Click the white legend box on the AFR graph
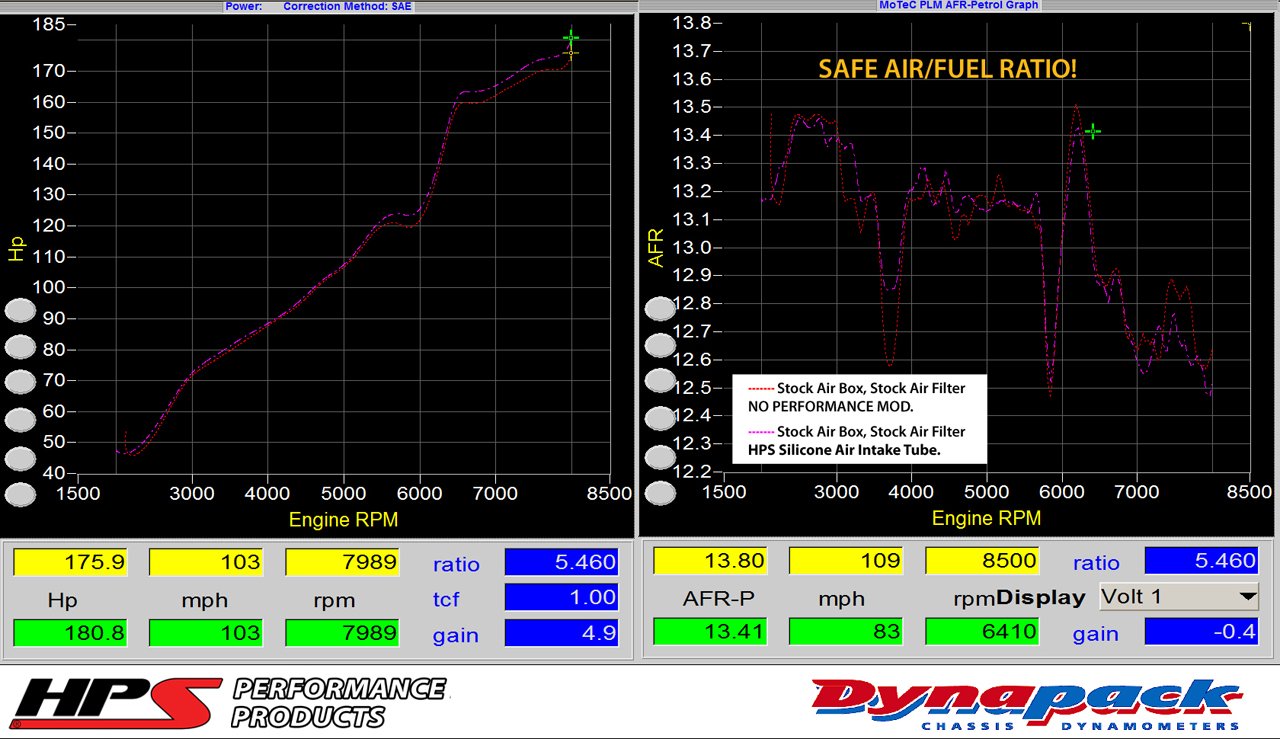The width and height of the screenshot is (1280, 739). [x=859, y=419]
